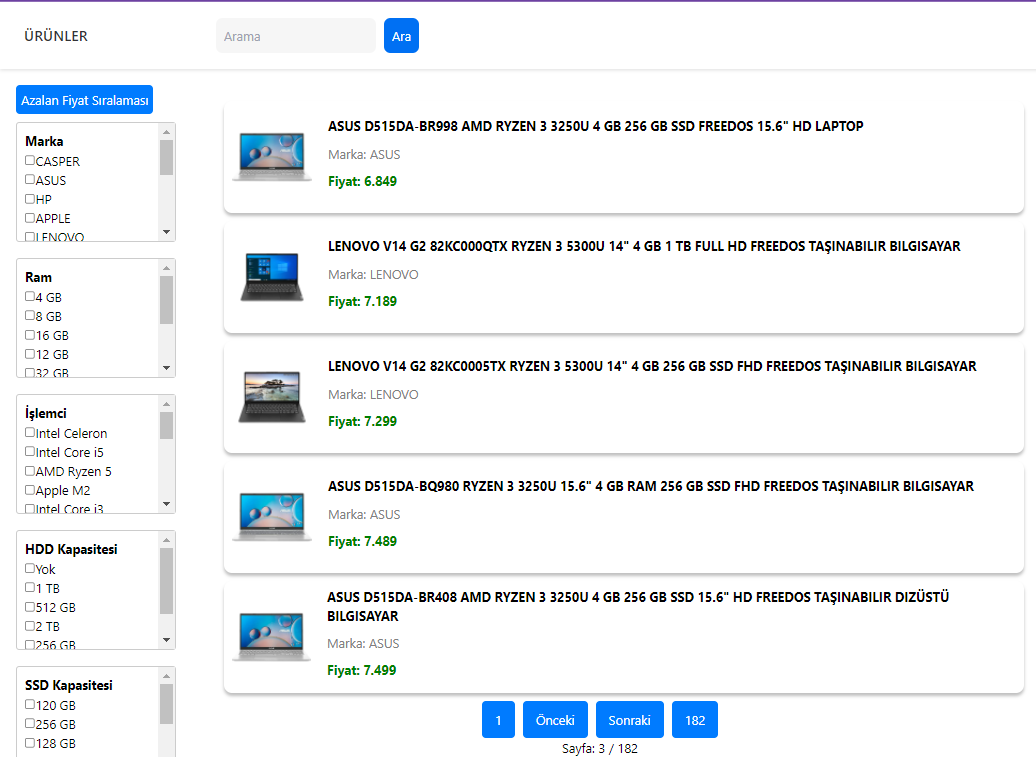Apply Azalan Fiyat Sıralaması sorting
The height and width of the screenshot is (757, 1036).
point(85,100)
